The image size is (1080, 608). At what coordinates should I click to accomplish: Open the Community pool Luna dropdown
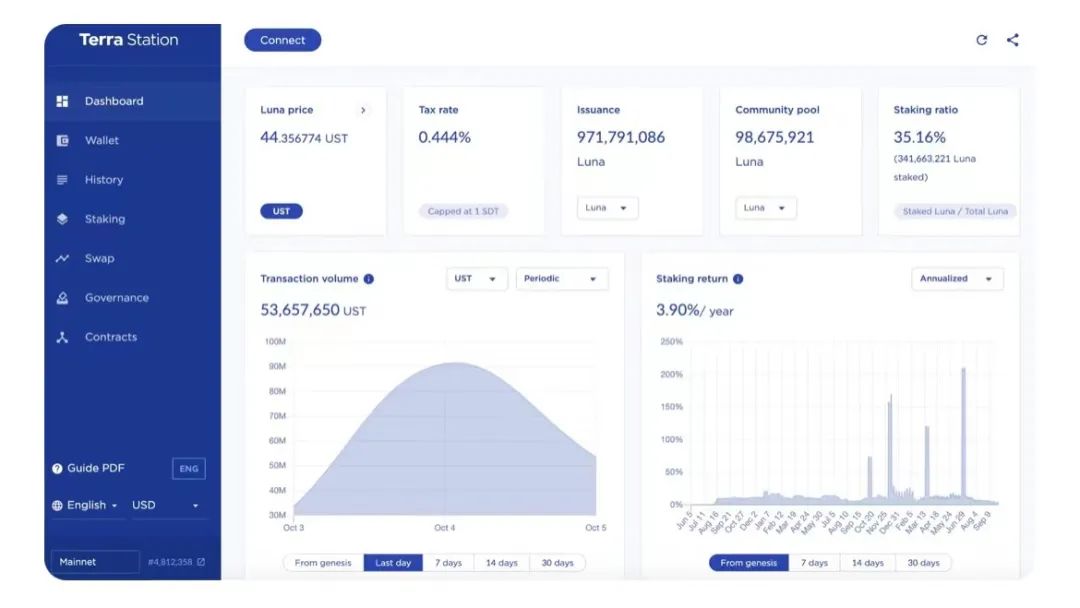[x=765, y=208]
